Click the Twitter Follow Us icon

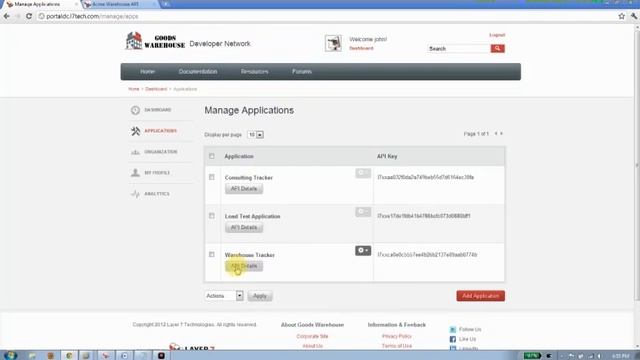453,330
